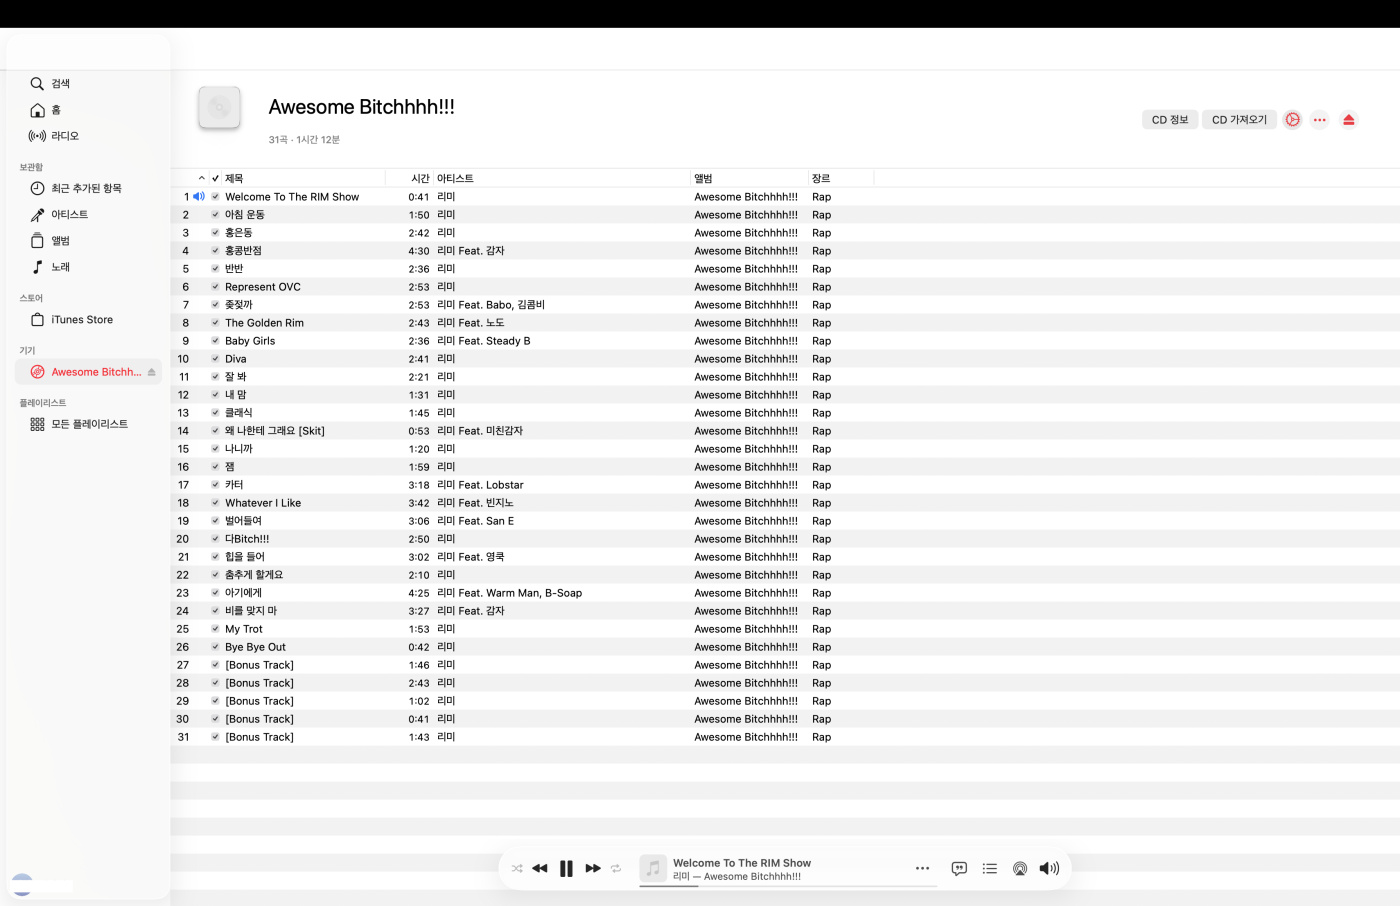Uncheck the Baby Girls track checkbox
The image size is (1400, 906).
point(215,341)
